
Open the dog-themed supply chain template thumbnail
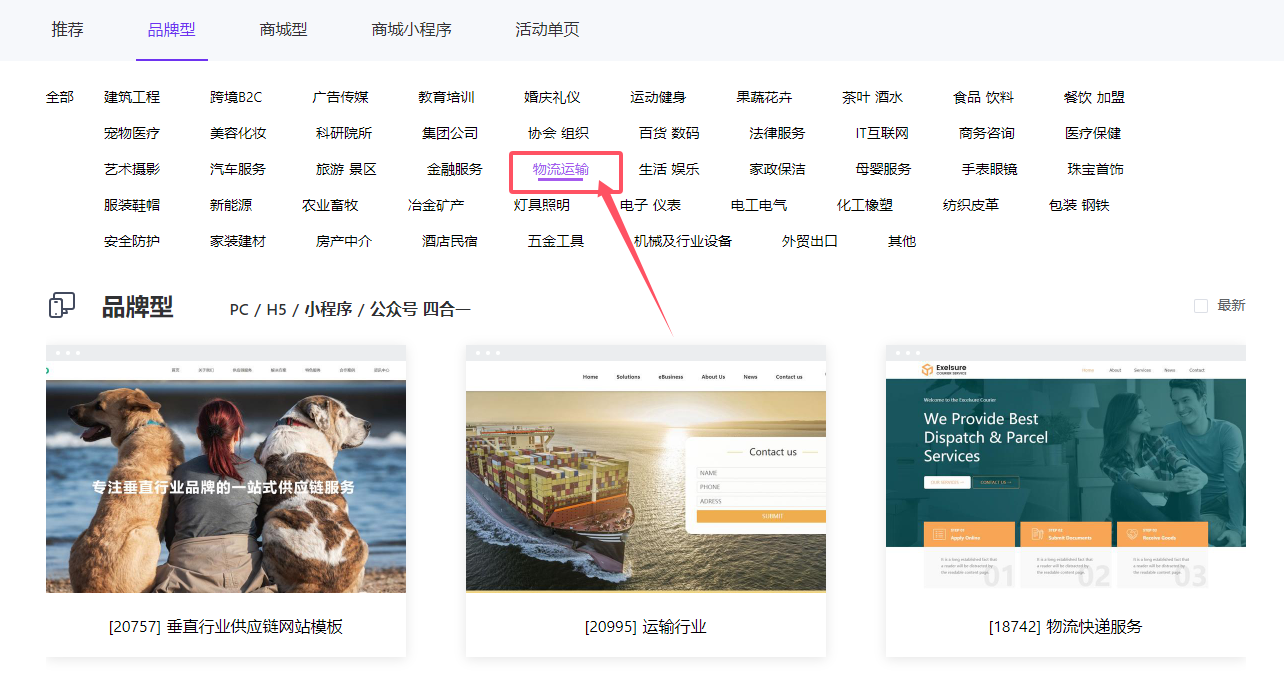(226, 469)
